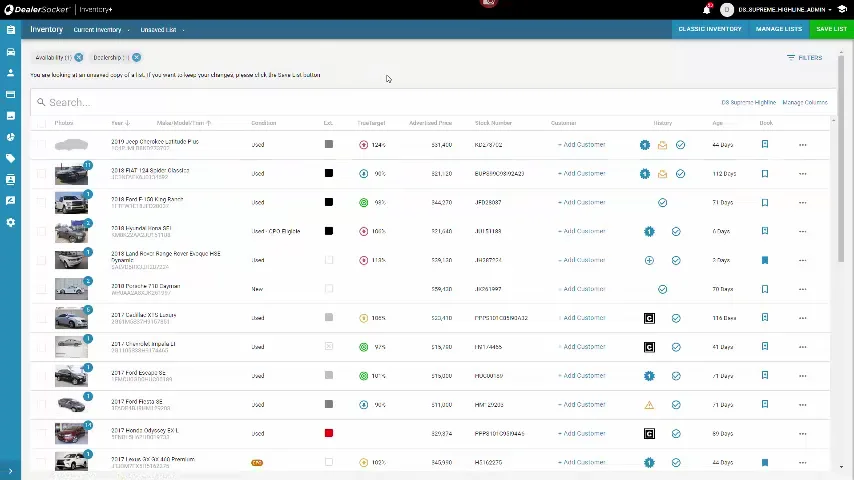Click the warning triangle icon for Ford Fiesta
The height and width of the screenshot is (480, 854).
649,405
